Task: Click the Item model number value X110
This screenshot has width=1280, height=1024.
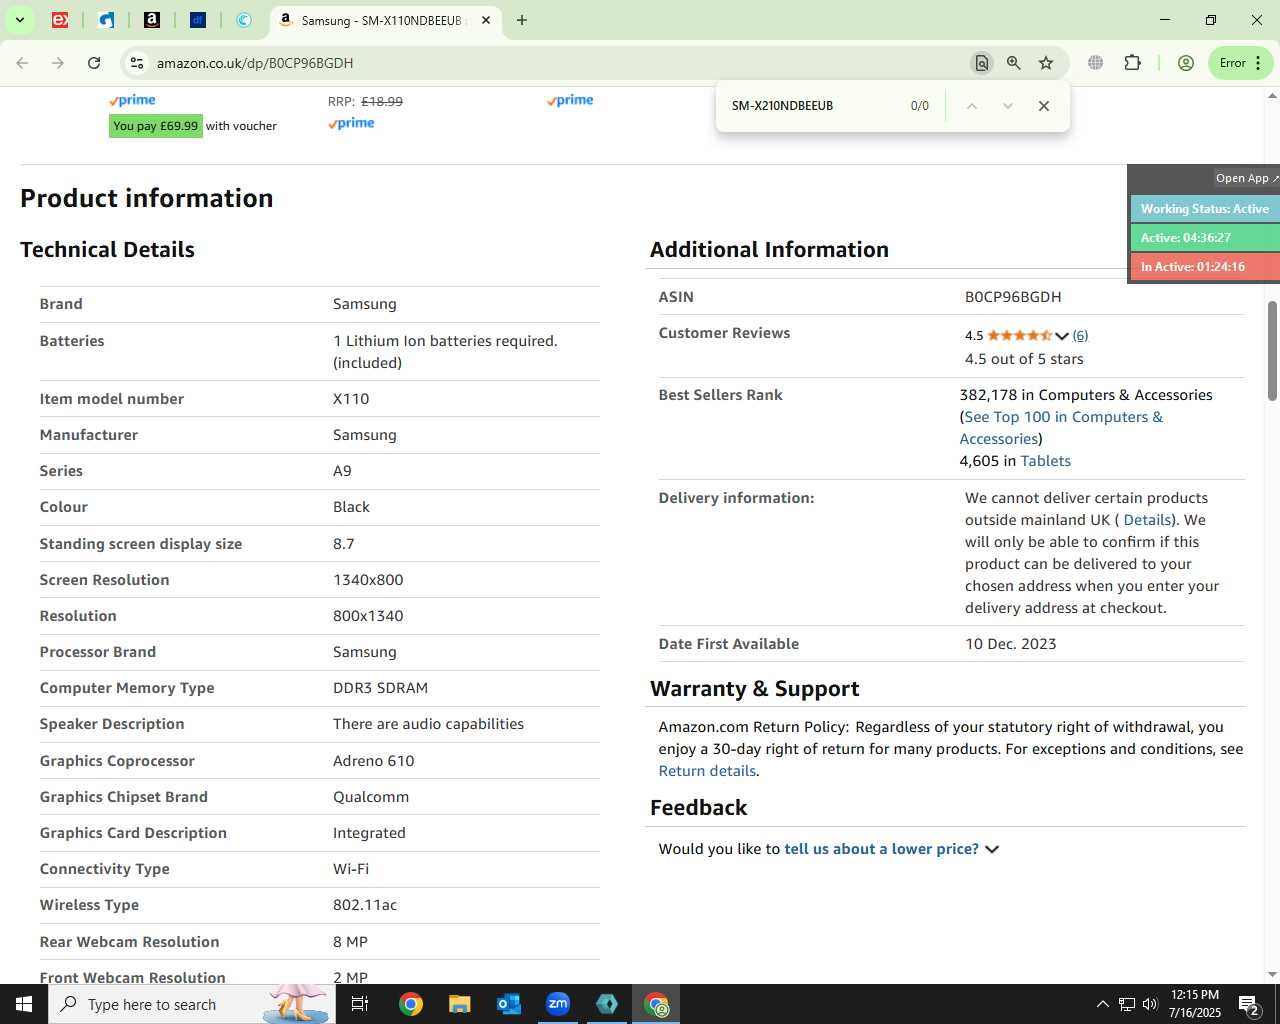Action: tap(351, 399)
